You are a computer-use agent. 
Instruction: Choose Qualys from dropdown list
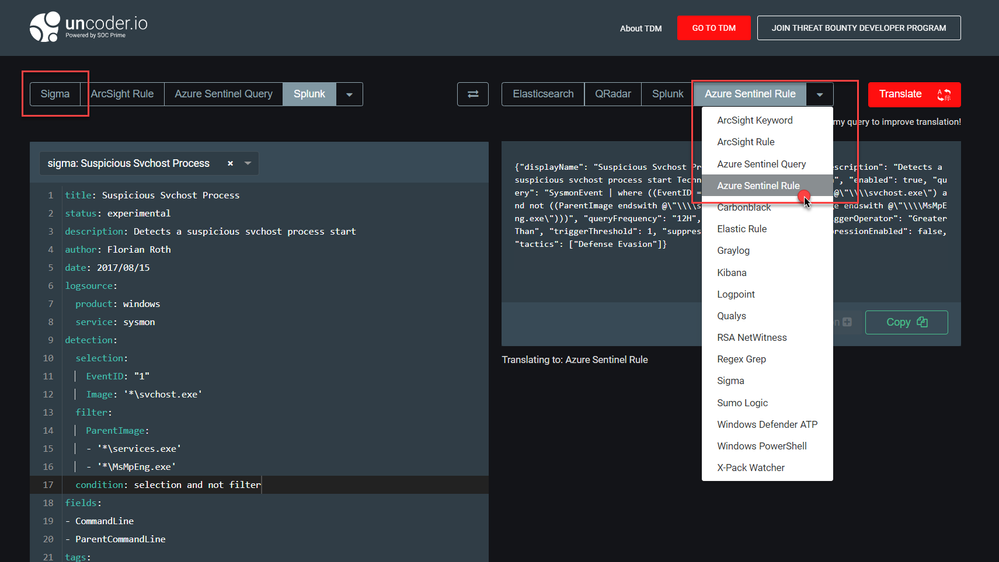[767, 316]
